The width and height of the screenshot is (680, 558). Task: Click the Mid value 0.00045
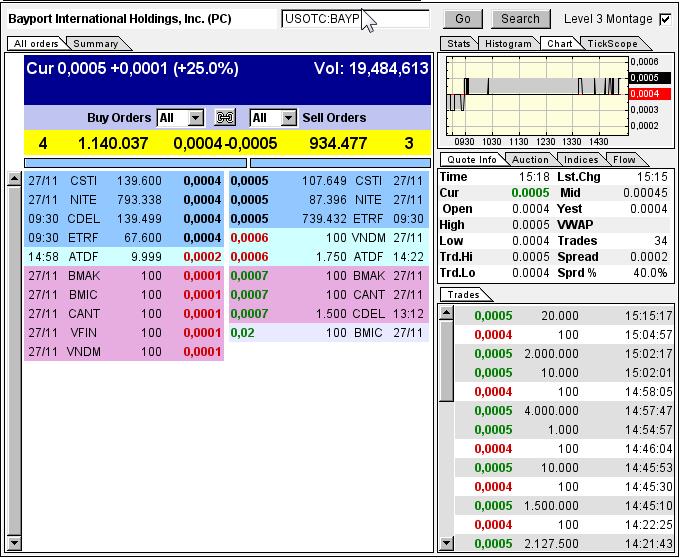pos(645,193)
